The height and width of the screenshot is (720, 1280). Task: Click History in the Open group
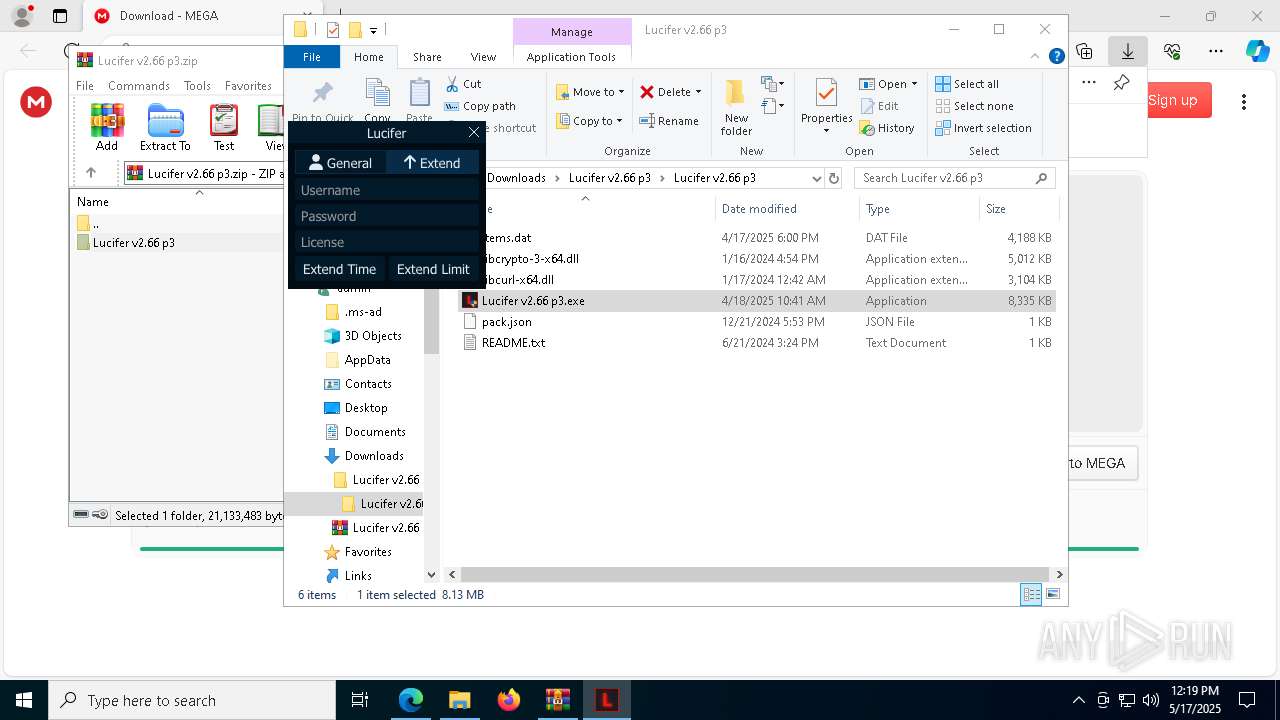coord(887,128)
